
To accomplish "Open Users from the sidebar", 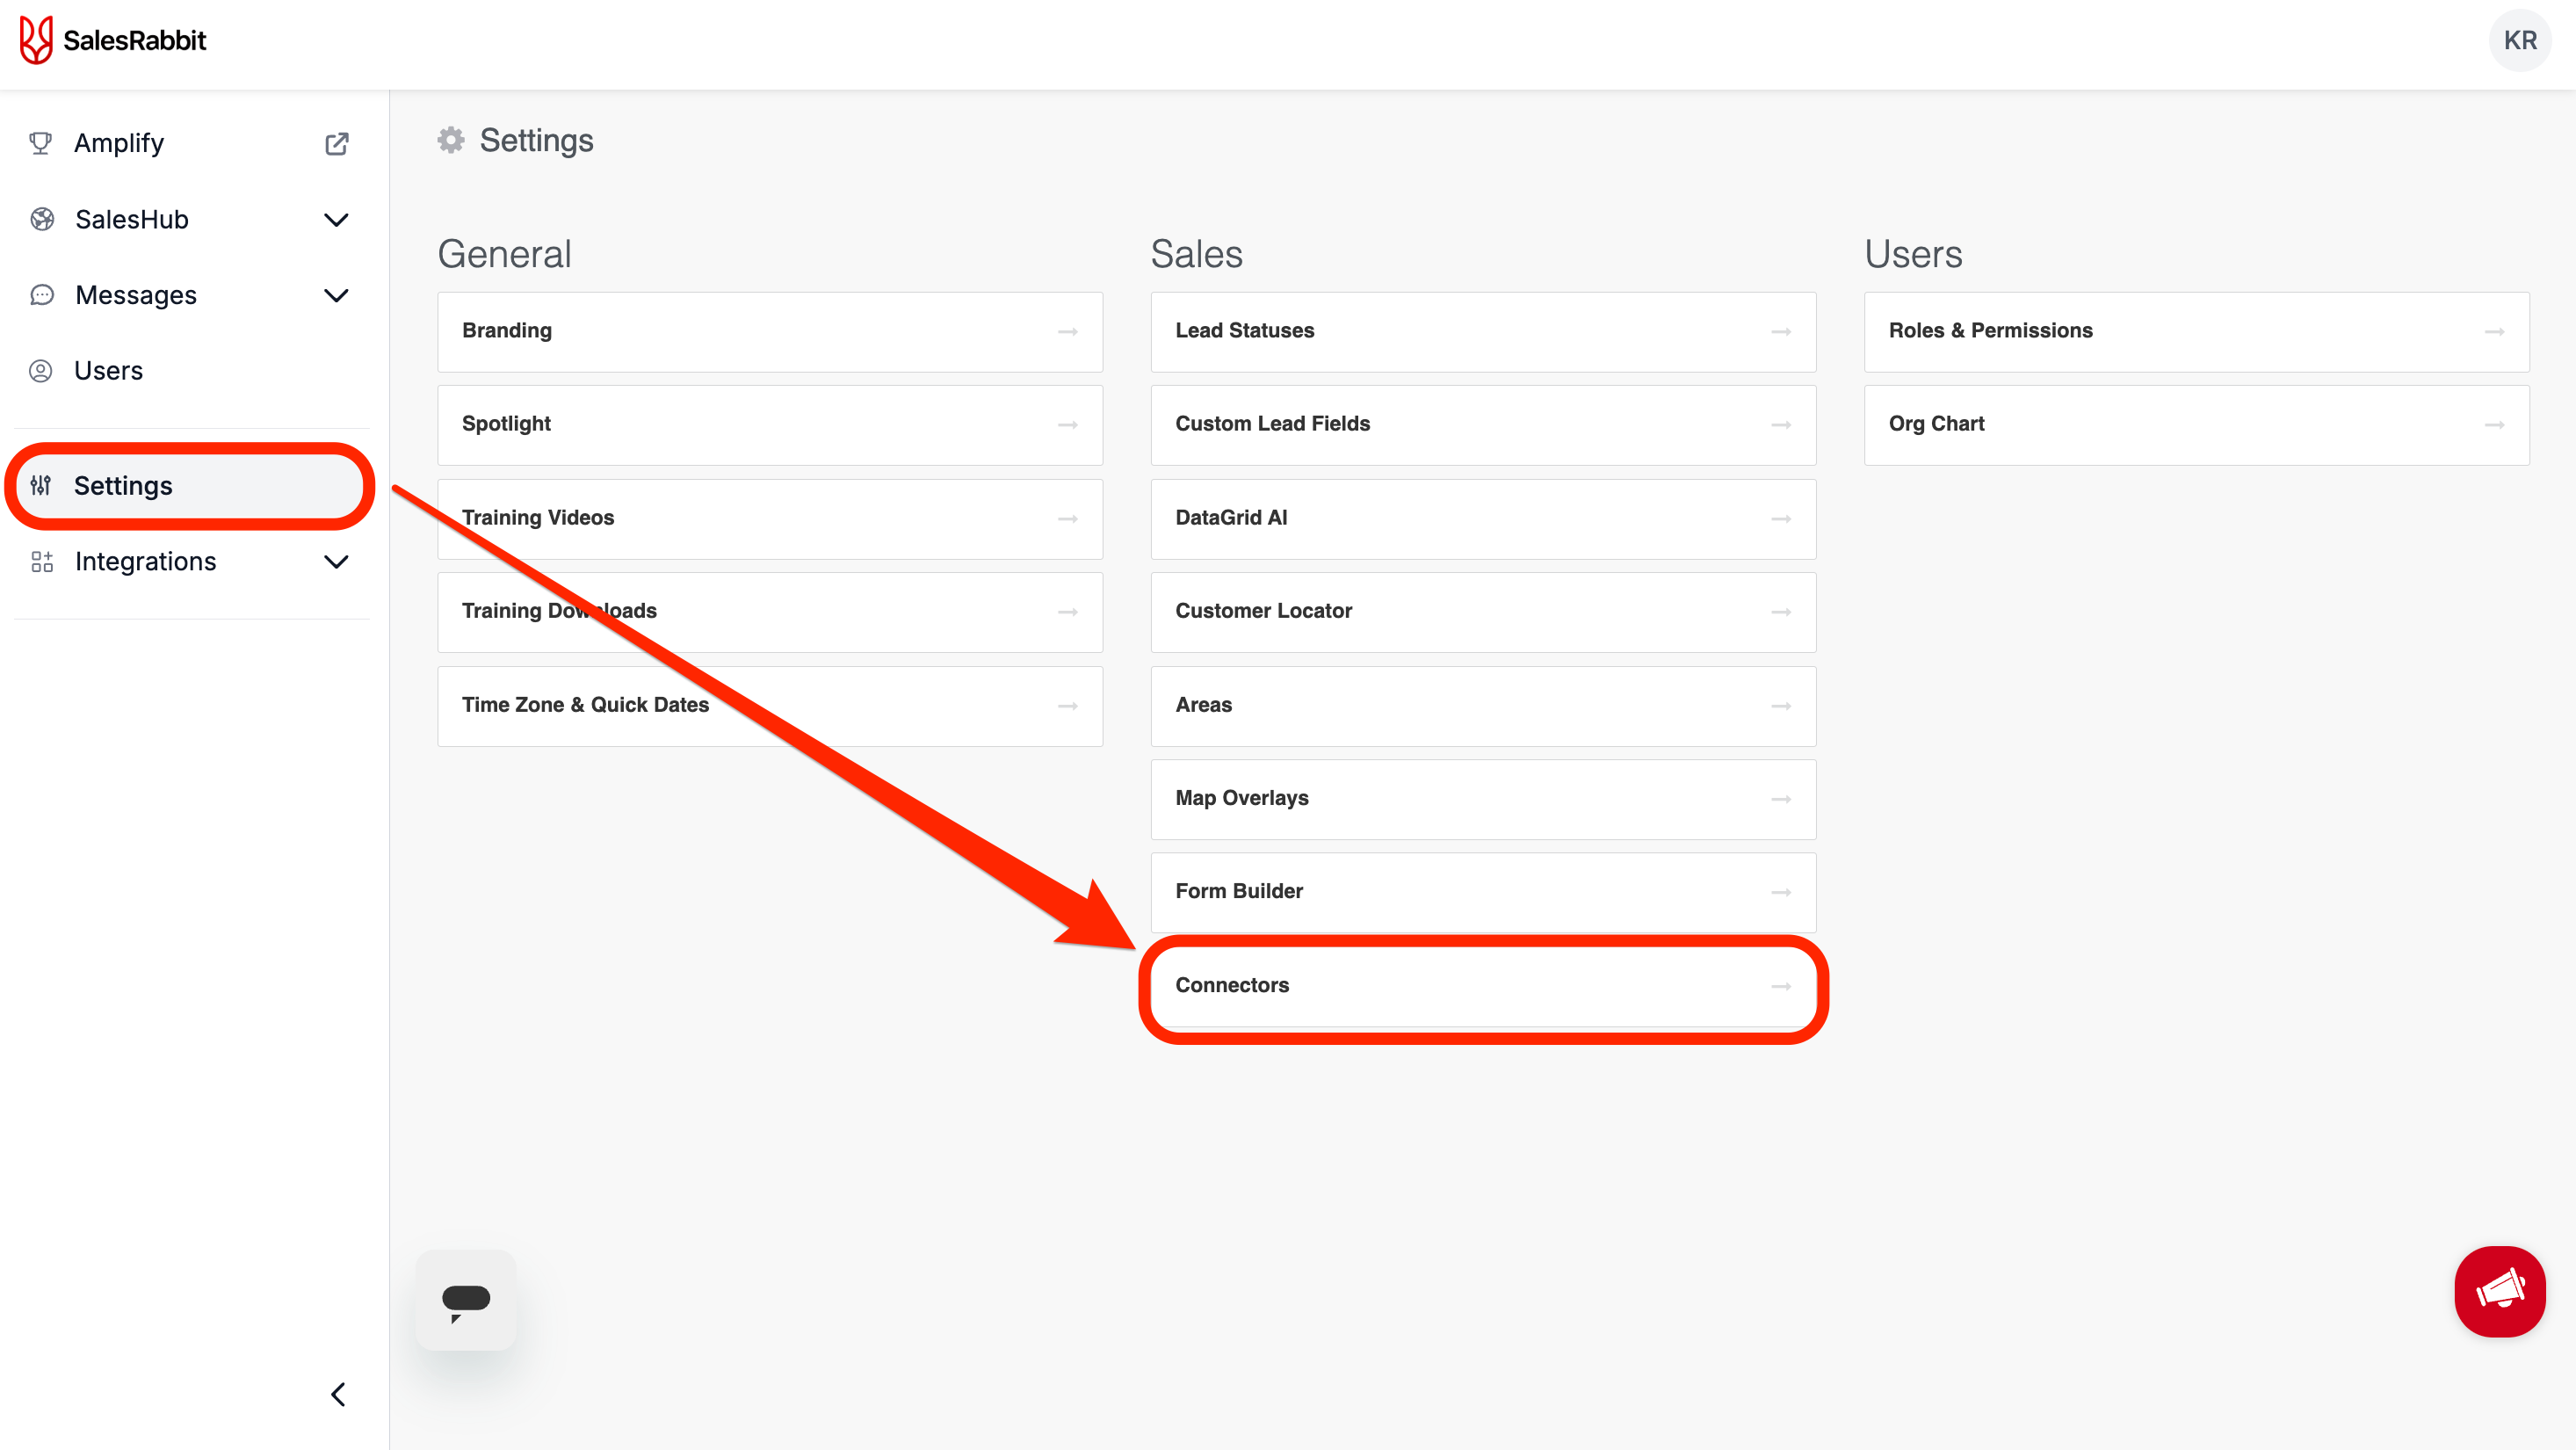I will [x=108, y=371].
